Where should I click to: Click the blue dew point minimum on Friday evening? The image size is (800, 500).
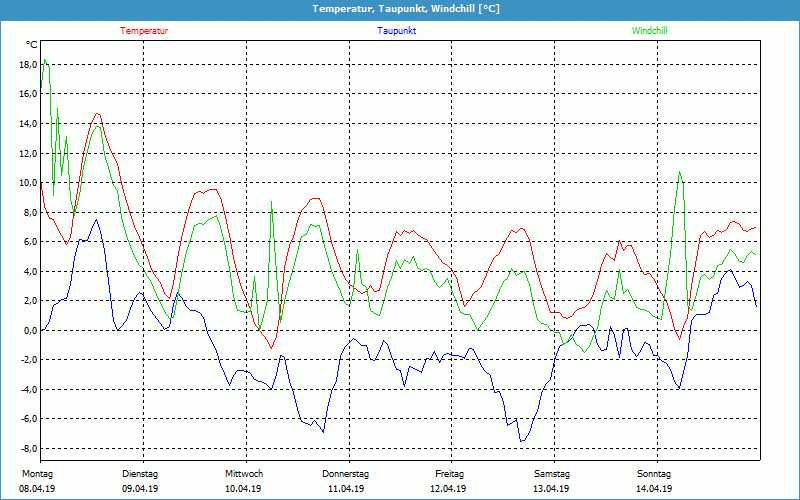[x=521, y=441]
